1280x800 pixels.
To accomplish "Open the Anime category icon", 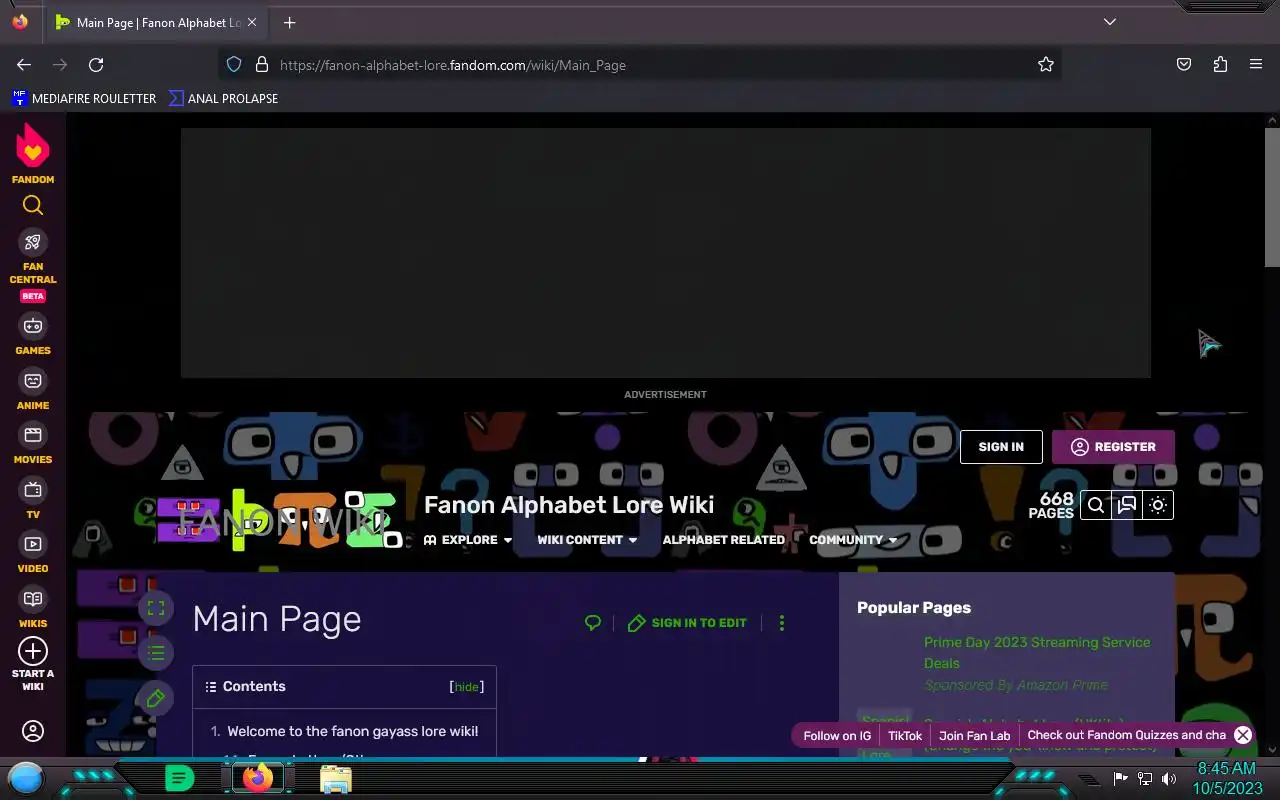I will point(33,381).
